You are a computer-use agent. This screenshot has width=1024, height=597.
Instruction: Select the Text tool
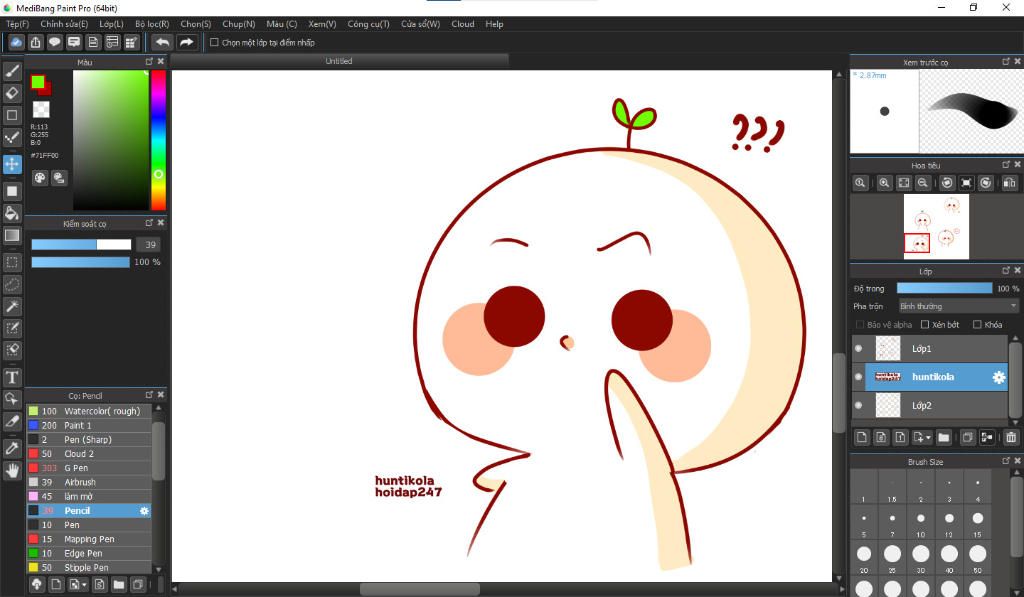click(12, 377)
